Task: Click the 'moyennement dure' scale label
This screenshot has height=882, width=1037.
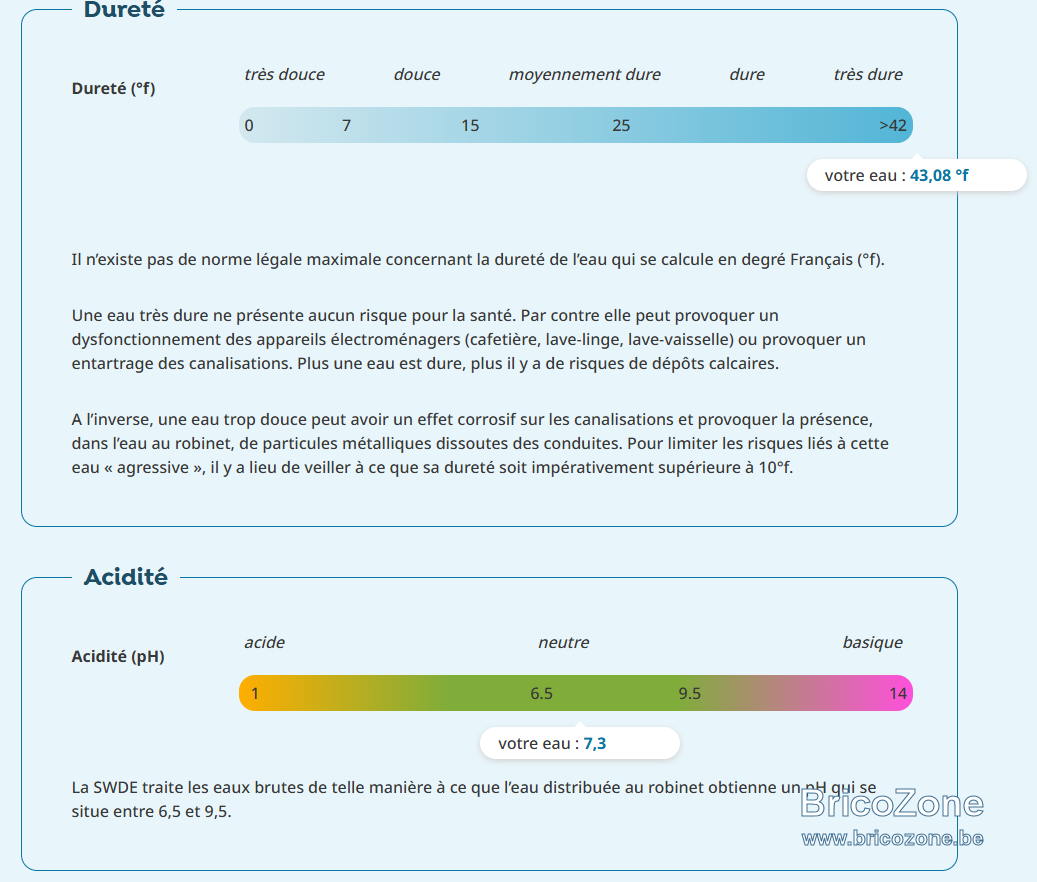Action: point(585,75)
